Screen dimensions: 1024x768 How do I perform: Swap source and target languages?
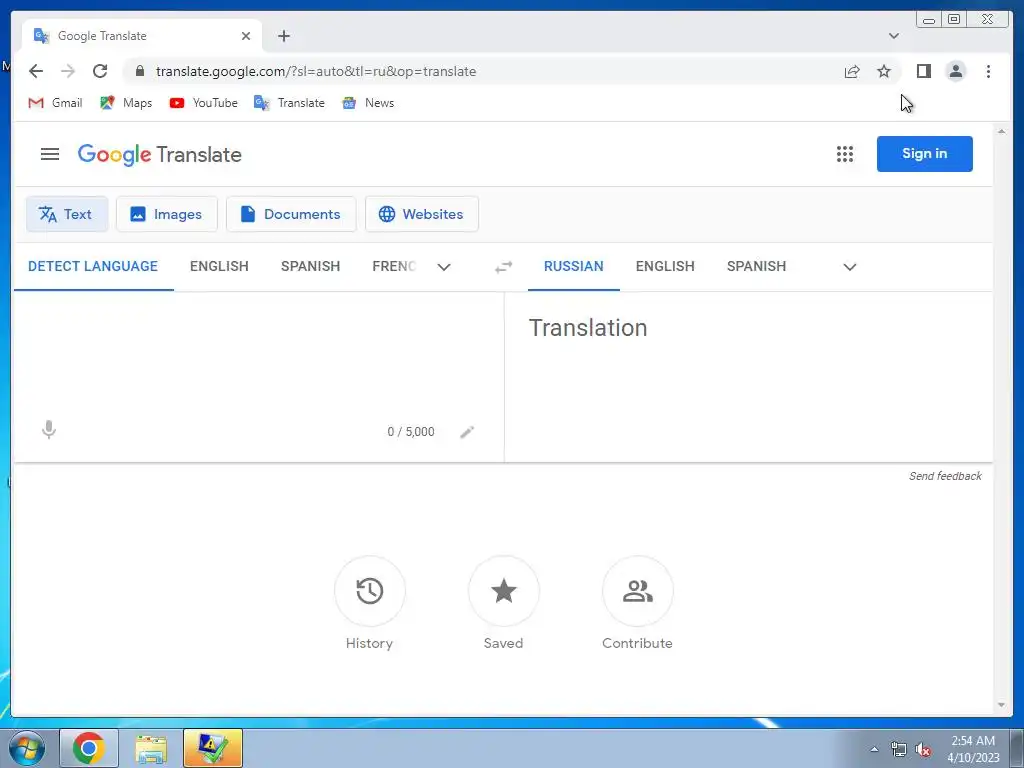coord(504,266)
